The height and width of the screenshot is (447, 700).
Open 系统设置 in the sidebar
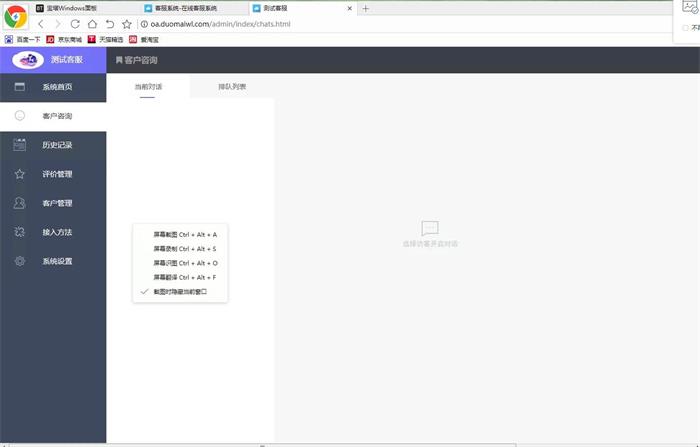point(53,261)
